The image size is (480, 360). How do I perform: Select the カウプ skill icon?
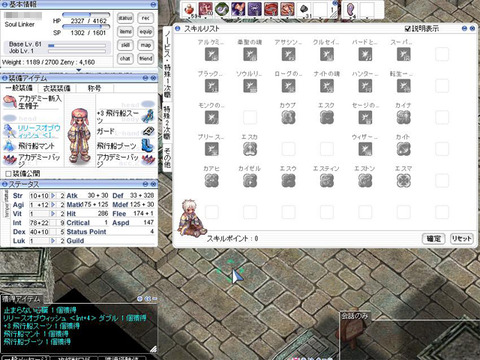coord(288,118)
